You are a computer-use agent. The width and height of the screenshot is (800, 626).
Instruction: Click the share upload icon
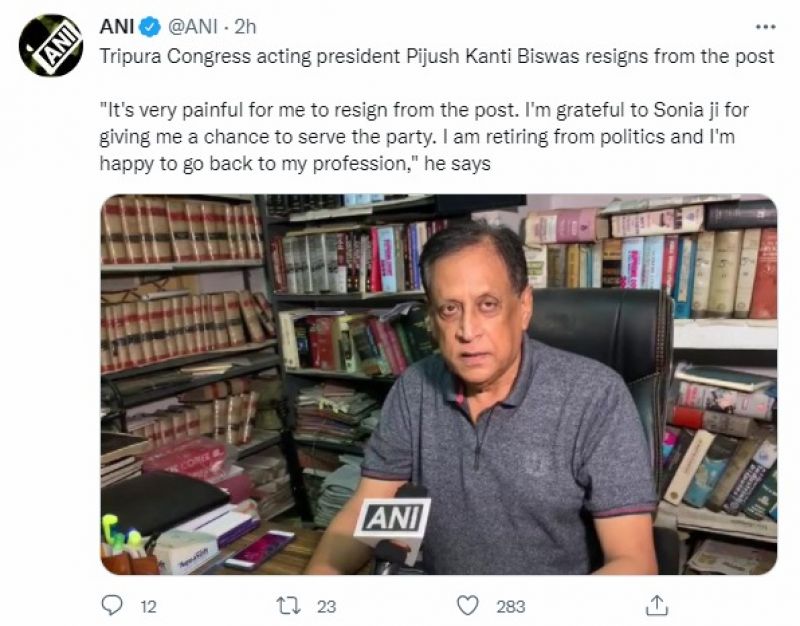(656, 605)
